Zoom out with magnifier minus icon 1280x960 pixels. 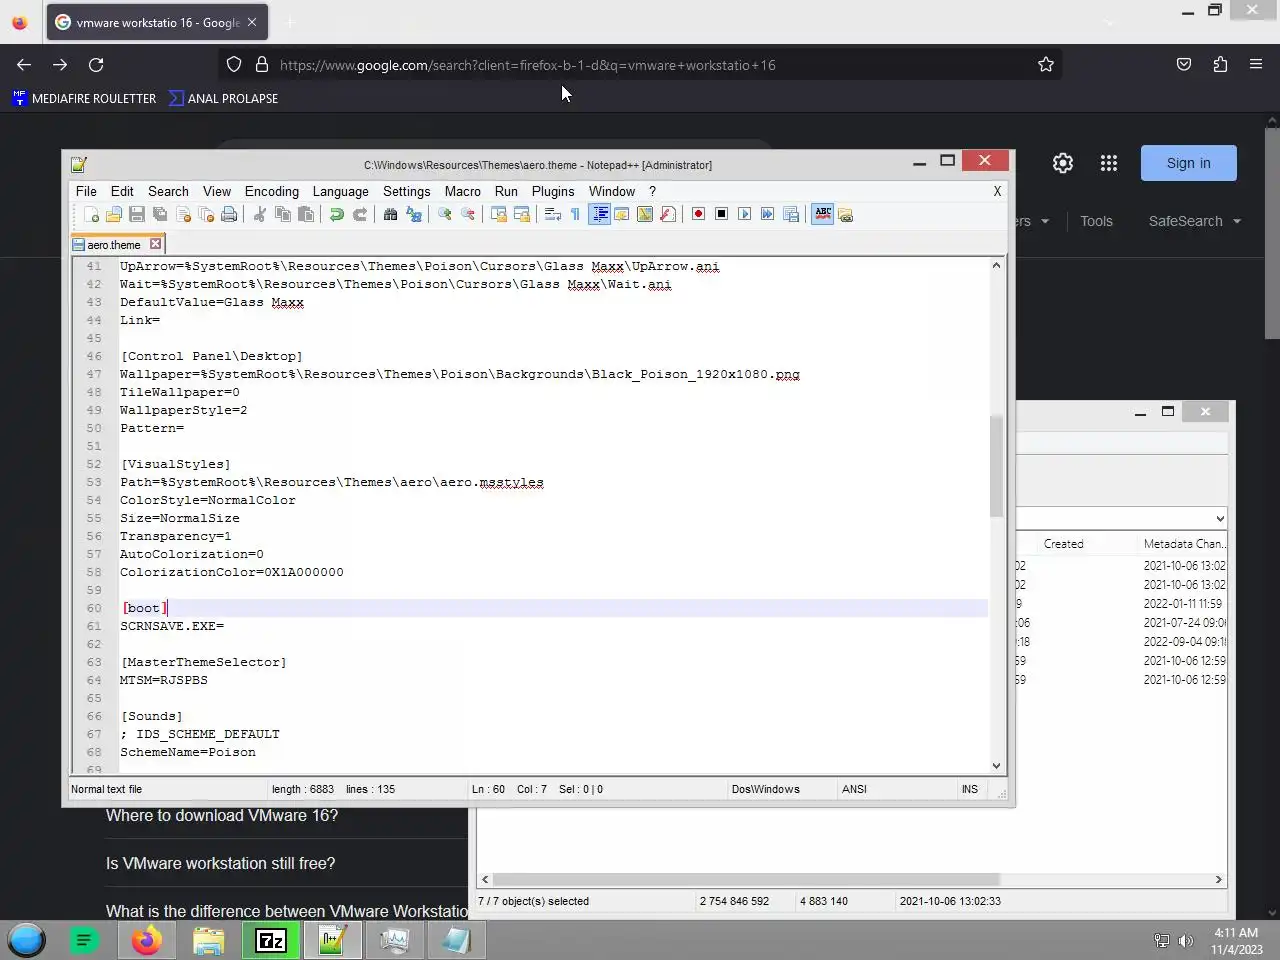(x=467, y=214)
